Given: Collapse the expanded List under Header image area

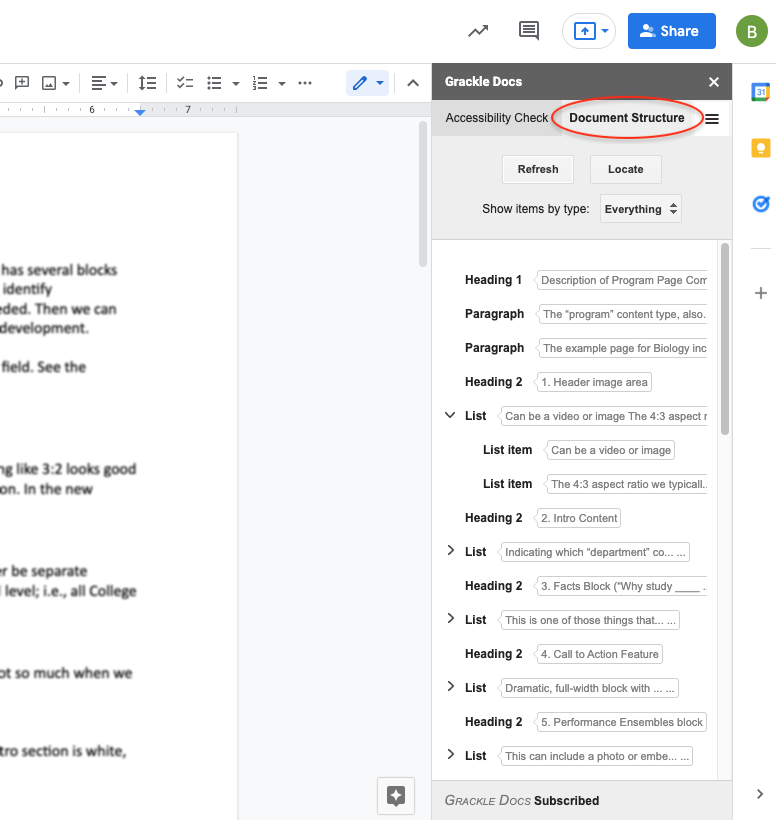Looking at the screenshot, I should click(x=450, y=416).
